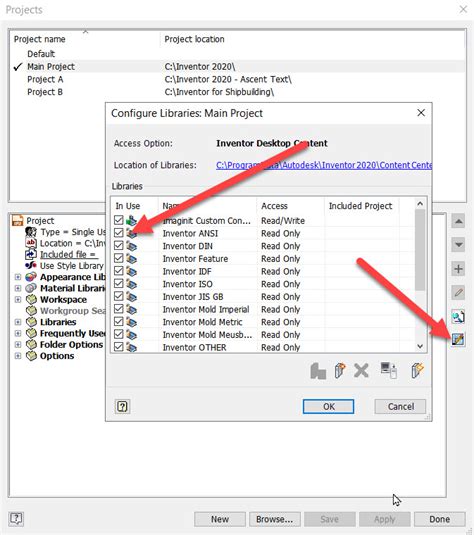
Task: Expand Options tree node
Action: click(x=18, y=356)
